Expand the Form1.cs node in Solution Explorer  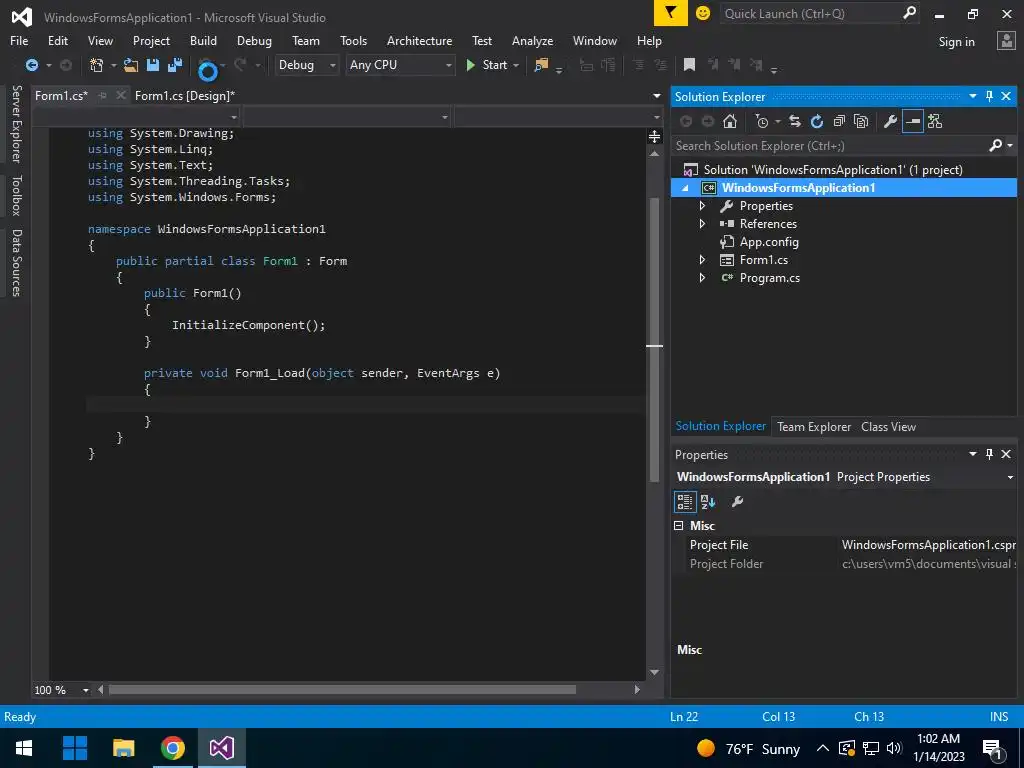[x=702, y=260]
